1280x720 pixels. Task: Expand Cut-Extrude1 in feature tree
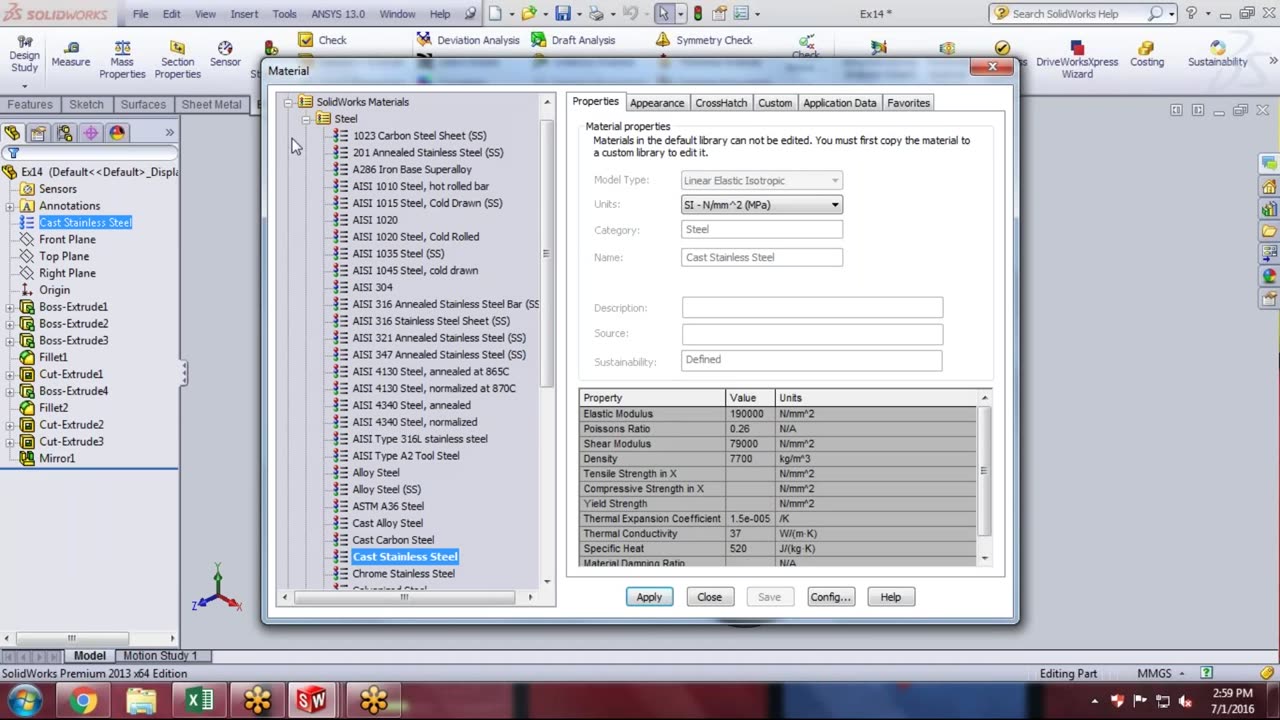10,374
